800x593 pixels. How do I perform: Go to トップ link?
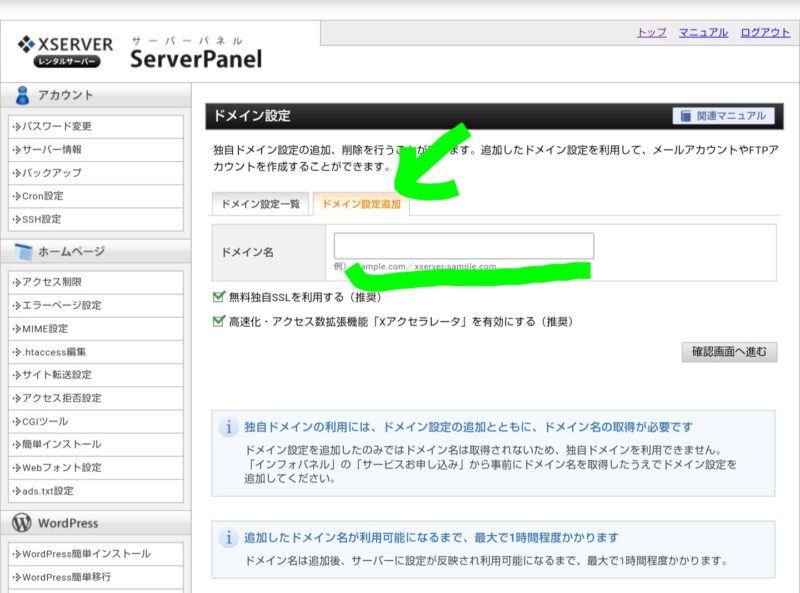tap(652, 33)
